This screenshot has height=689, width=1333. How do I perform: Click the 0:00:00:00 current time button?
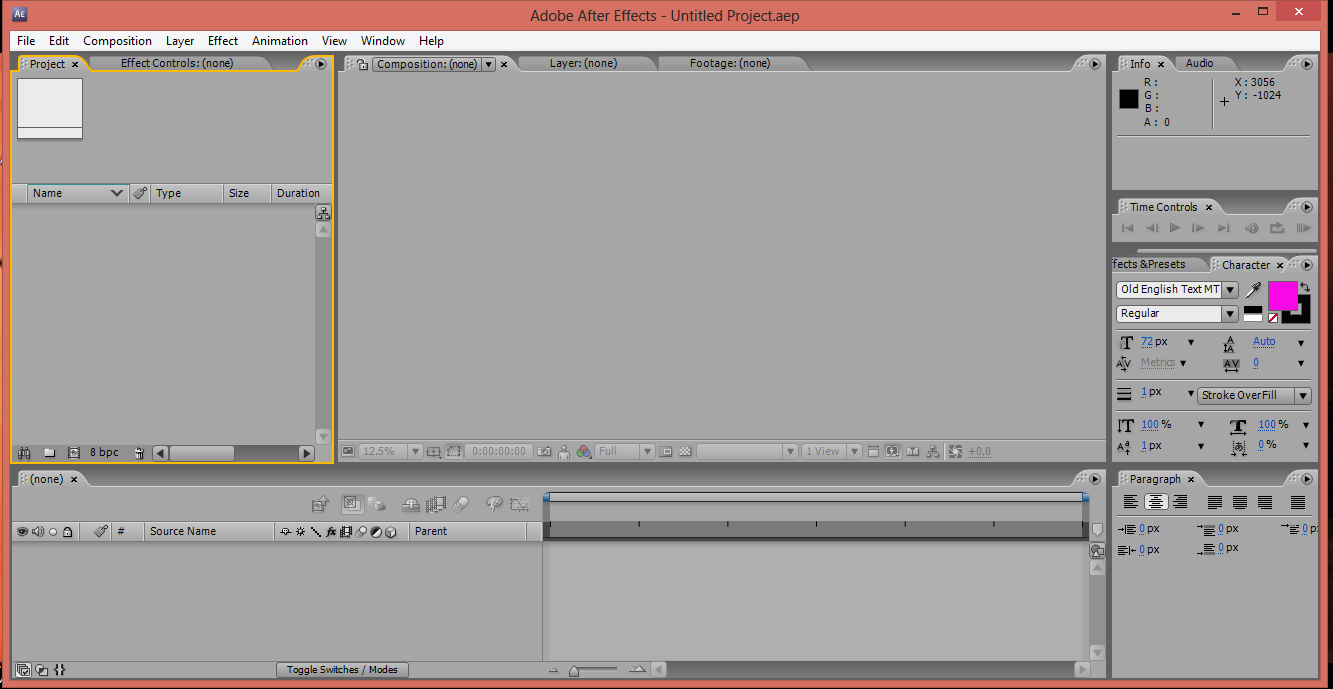498,451
